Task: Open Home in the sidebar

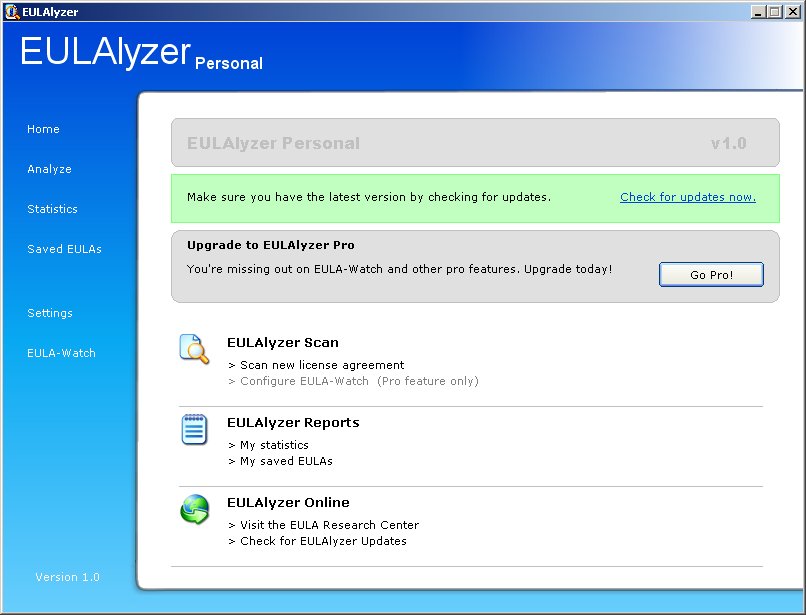Action: [43, 129]
